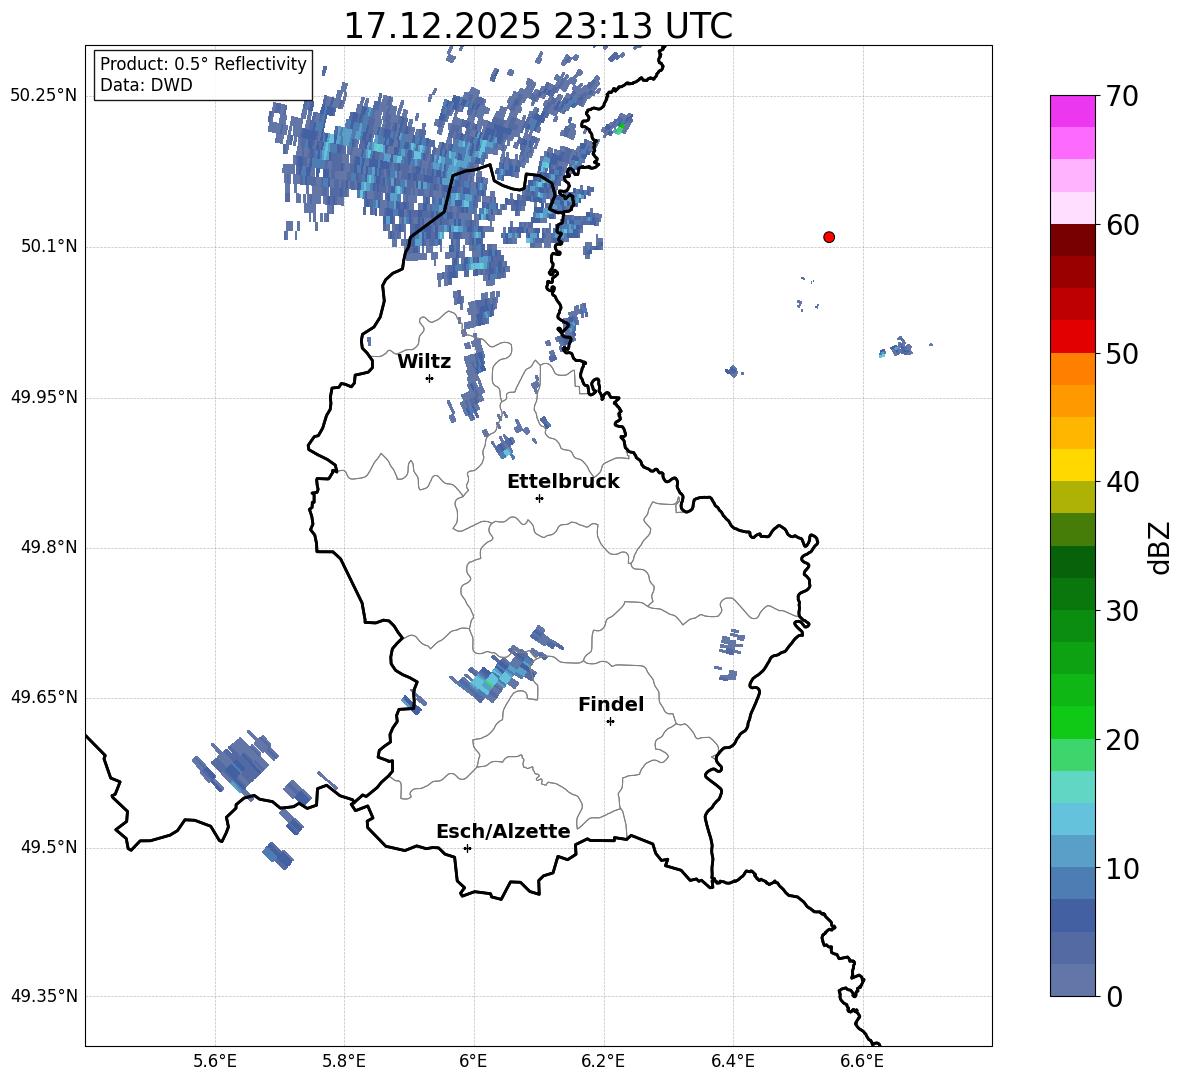
Task: Click the 49.35°N latitude label
Action: [x=44, y=997]
